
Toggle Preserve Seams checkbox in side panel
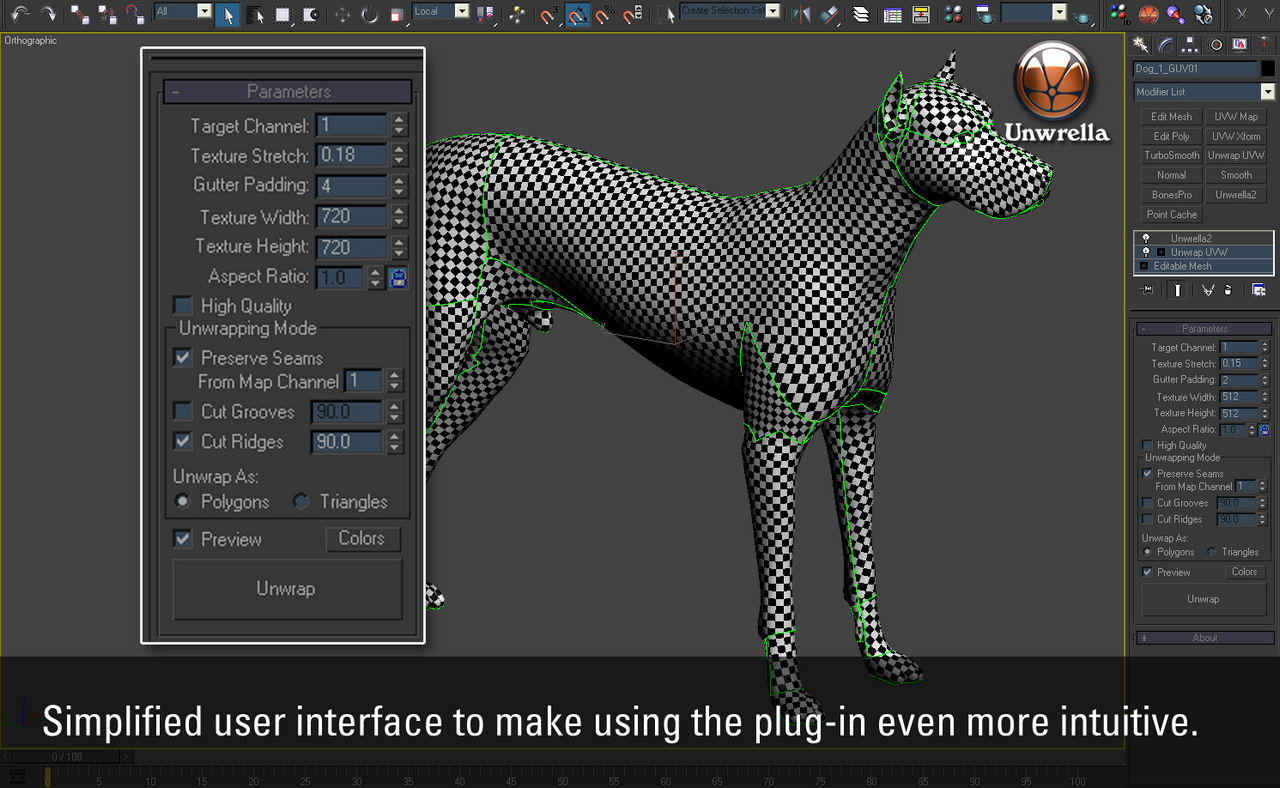pyautogui.click(x=1147, y=474)
